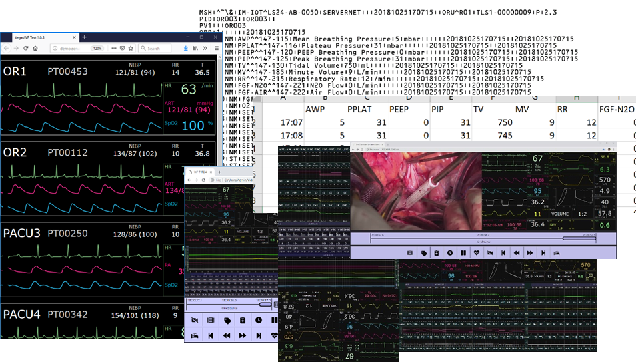Expand the browser toolbar overflow chevron
636x362 pixels.
pos(205,48)
